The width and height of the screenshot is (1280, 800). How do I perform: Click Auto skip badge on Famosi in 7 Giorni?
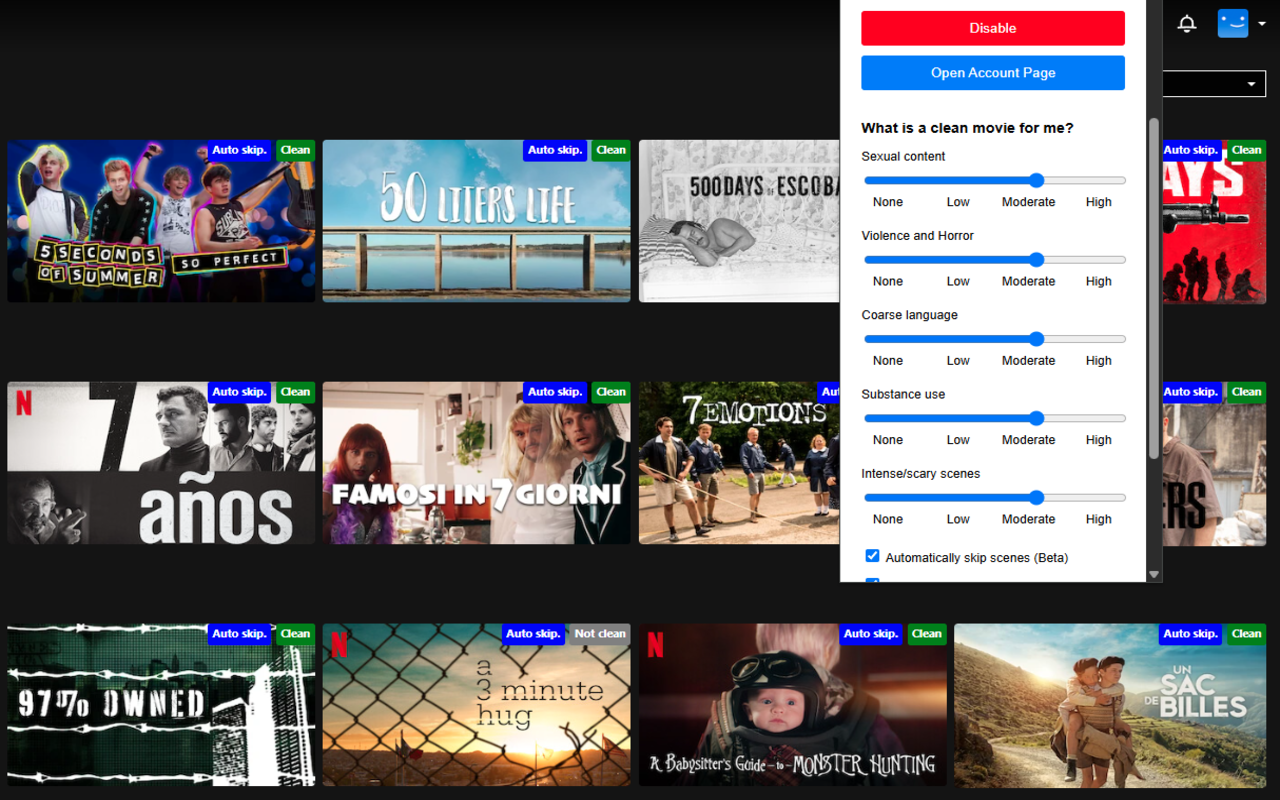pos(555,392)
